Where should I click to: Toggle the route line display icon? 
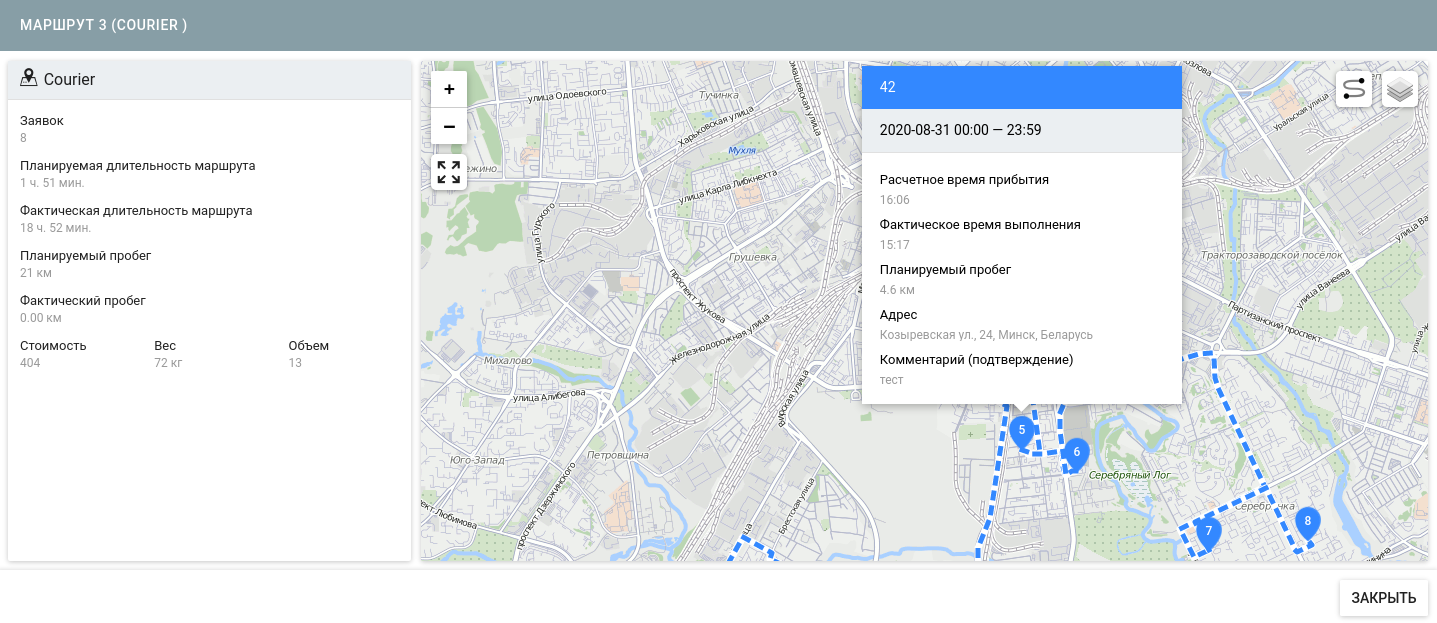point(1353,89)
